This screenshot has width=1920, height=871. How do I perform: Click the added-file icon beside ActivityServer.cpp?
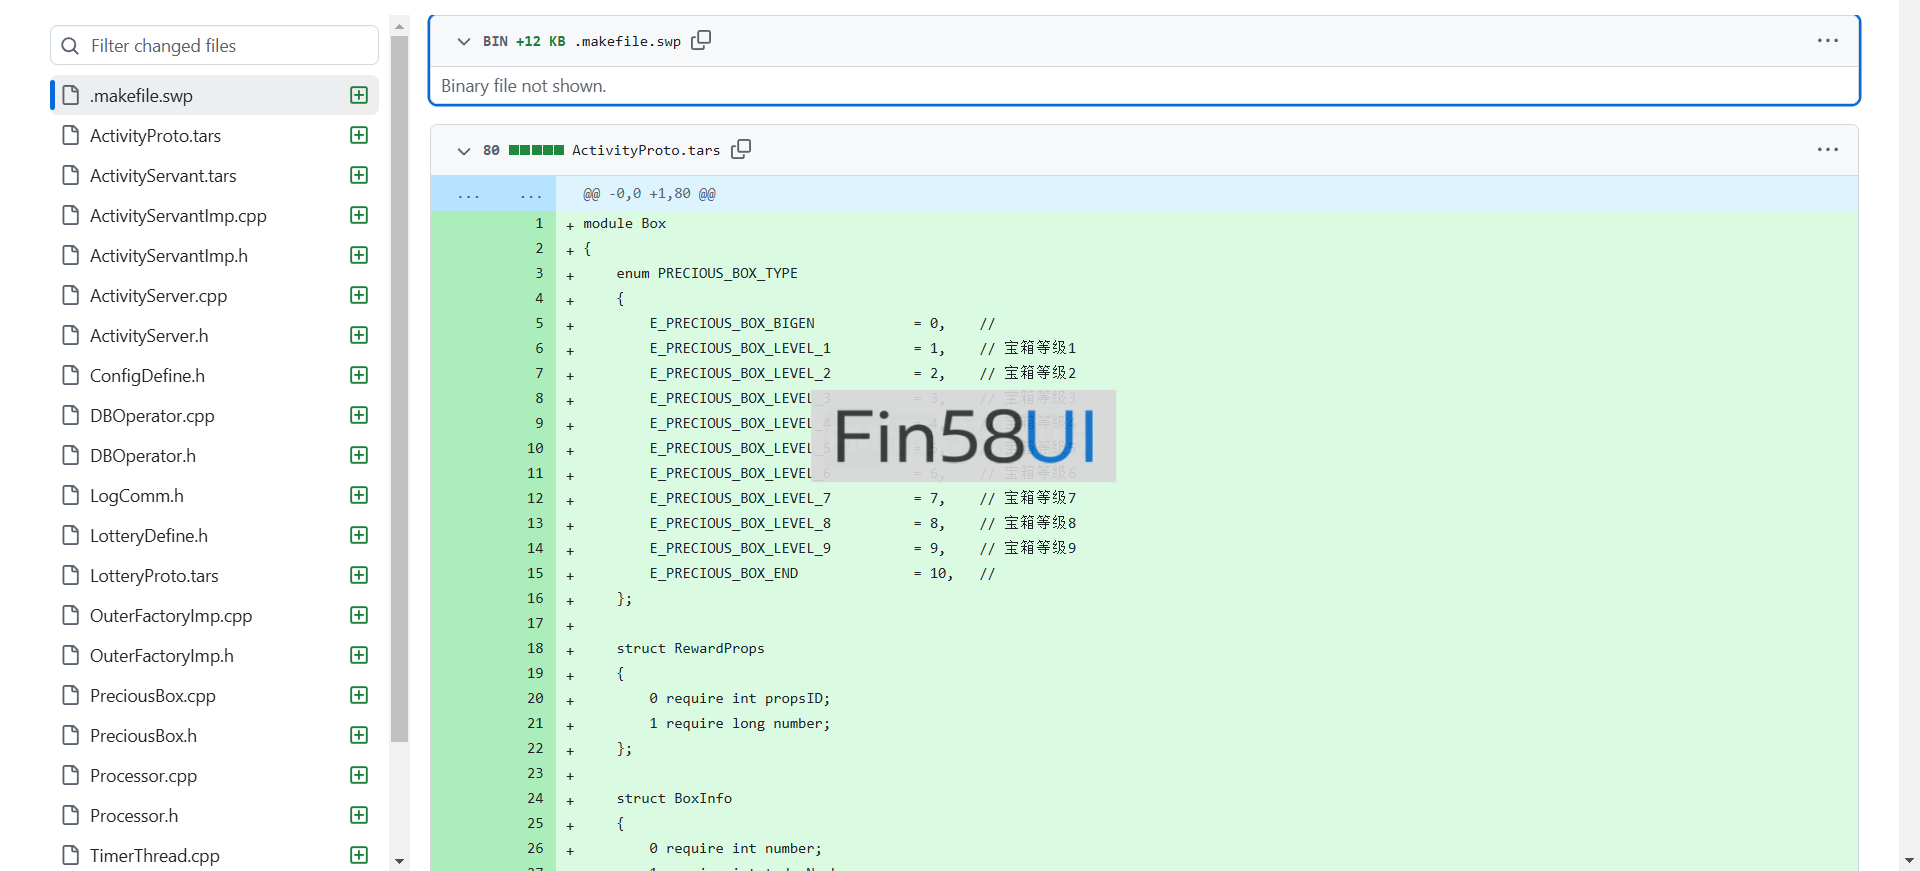[x=359, y=295]
